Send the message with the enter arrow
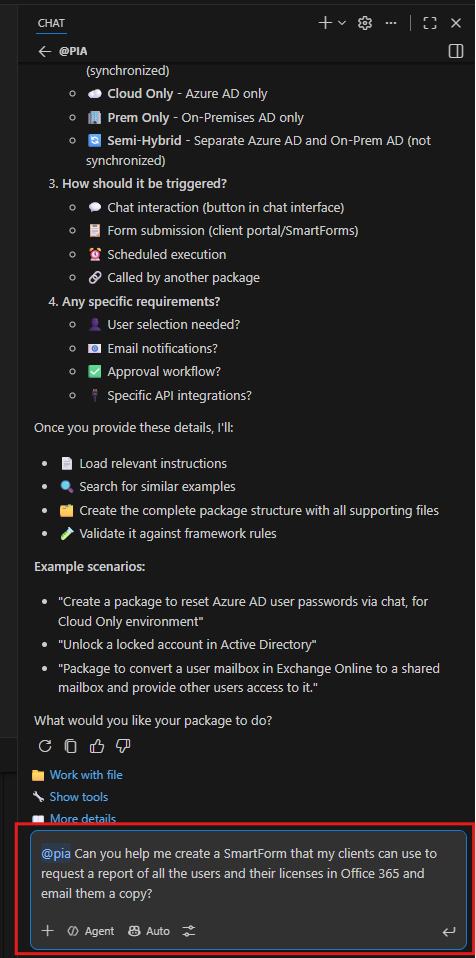The width and height of the screenshot is (476, 958). pos(449,931)
